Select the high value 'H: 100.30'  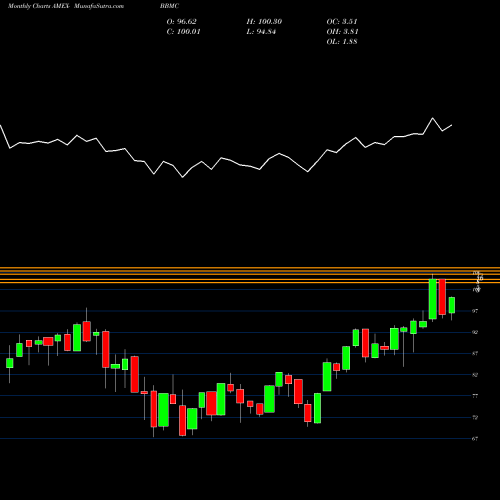tap(264, 22)
